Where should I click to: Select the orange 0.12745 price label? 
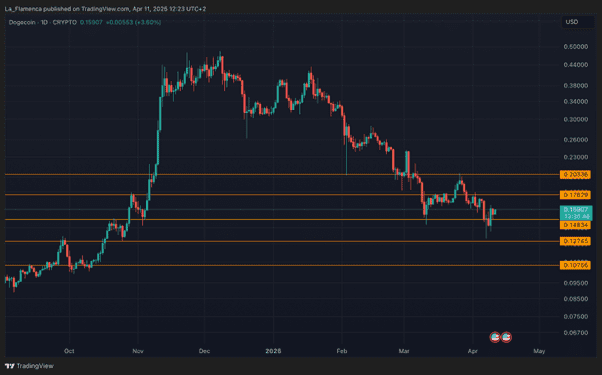[575, 241]
